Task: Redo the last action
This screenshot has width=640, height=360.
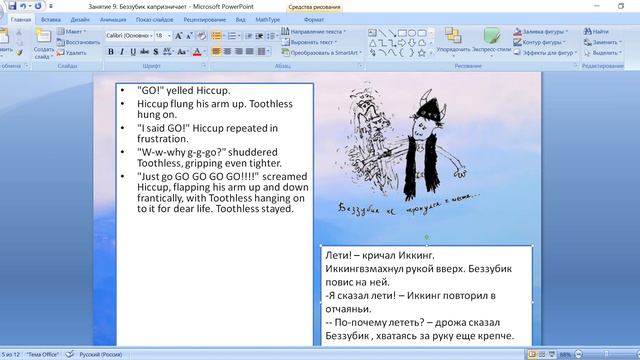Action: point(38,6)
